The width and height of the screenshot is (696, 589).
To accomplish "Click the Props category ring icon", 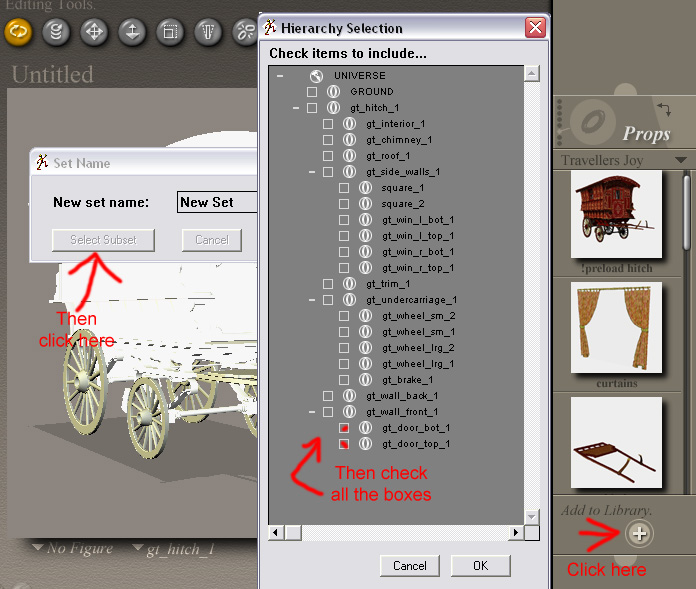I will [x=593, y=121].
